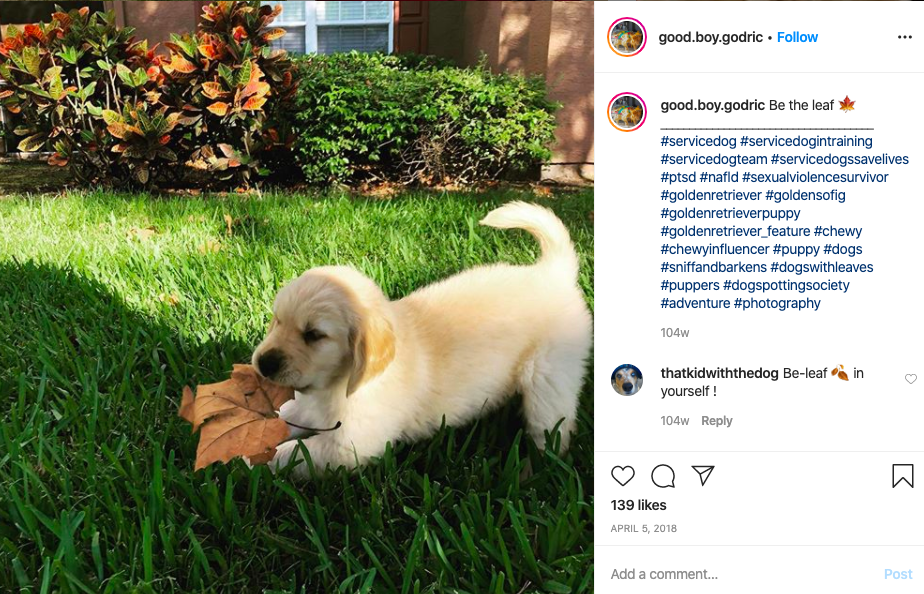Focus the Add a comment field
924x594 pixels.
pos(742,574)
